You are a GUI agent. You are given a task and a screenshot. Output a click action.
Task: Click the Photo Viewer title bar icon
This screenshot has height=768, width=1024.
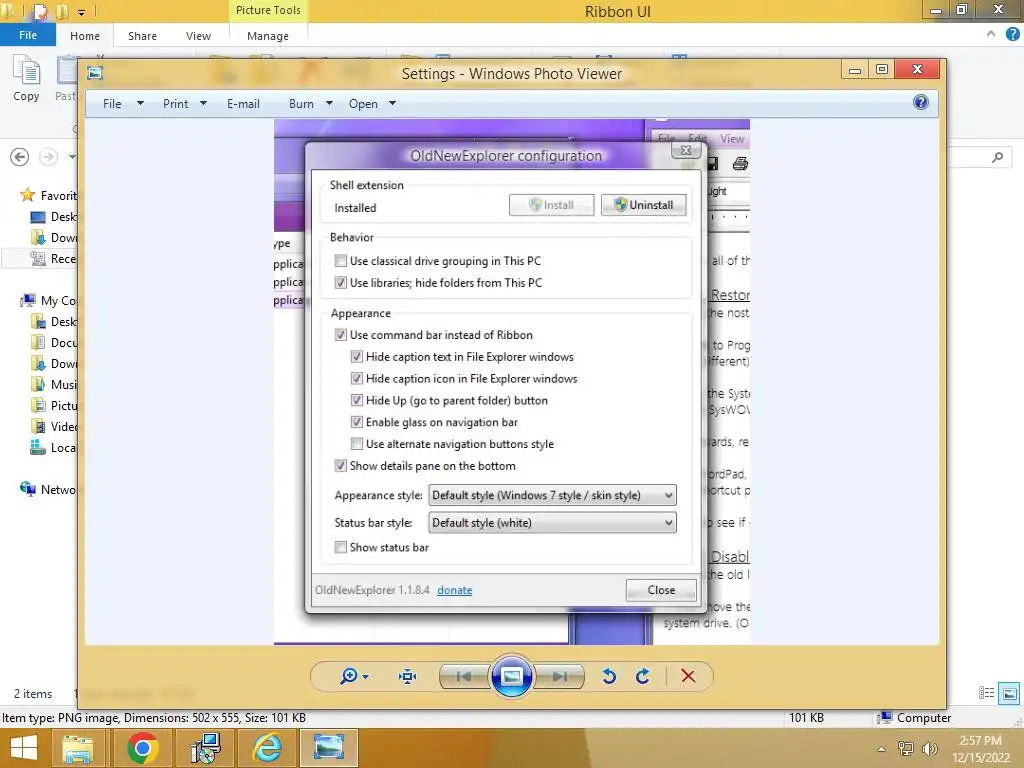(x=95, y=73)
